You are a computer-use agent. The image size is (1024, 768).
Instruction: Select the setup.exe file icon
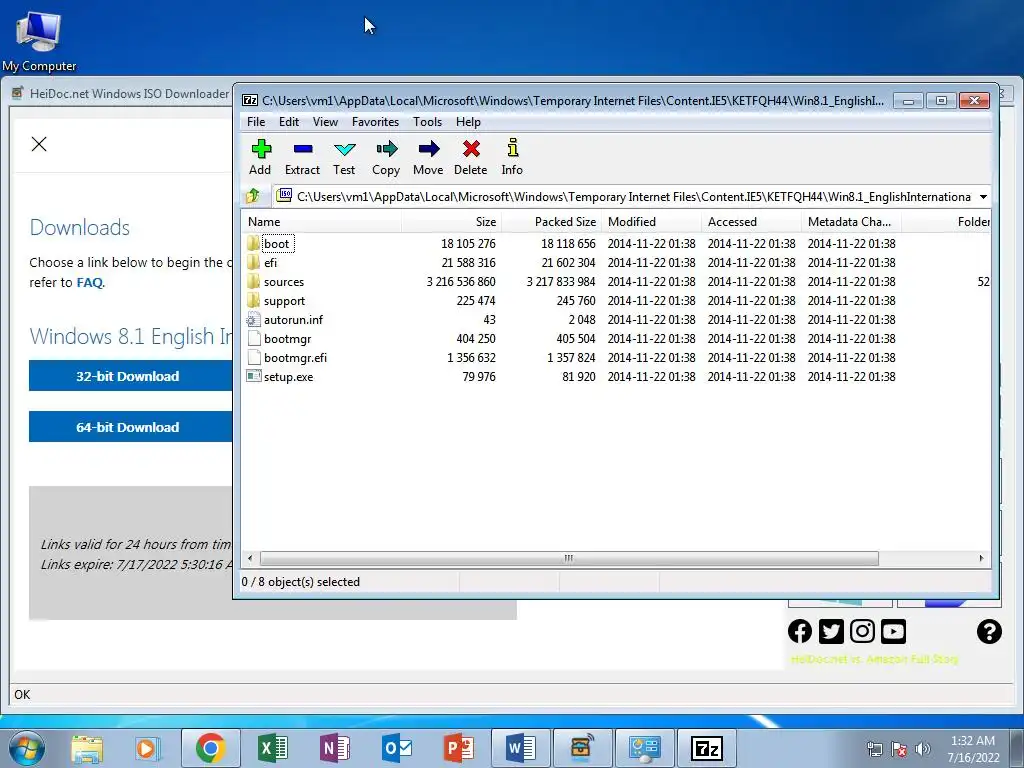pyautogui.click(x=253, y=376)
